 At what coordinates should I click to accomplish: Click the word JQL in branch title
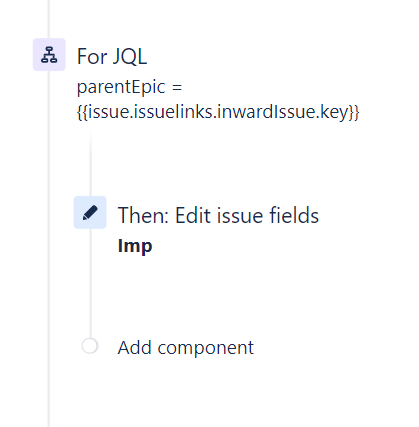(130, 56)
